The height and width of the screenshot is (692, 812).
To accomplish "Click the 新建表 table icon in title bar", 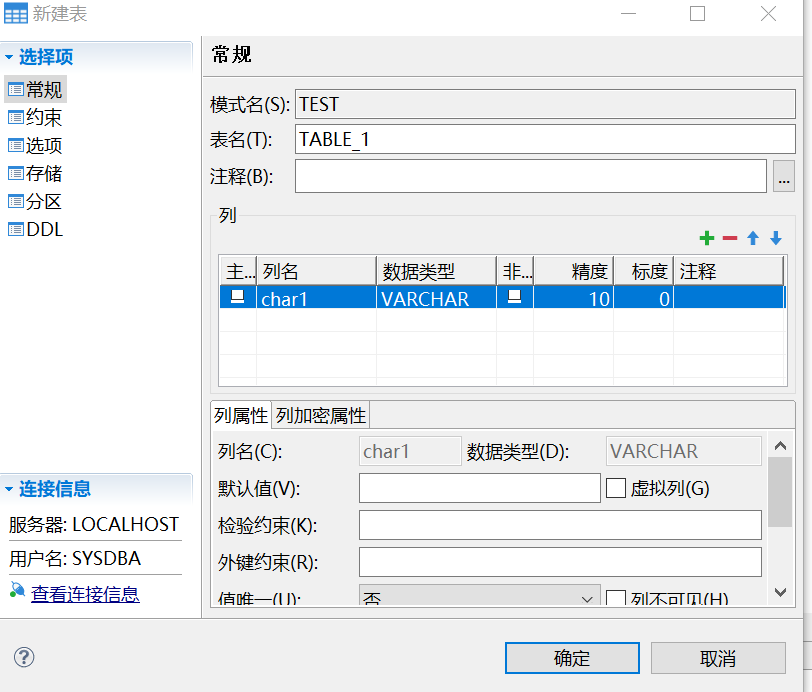I will tap(16, 13).
